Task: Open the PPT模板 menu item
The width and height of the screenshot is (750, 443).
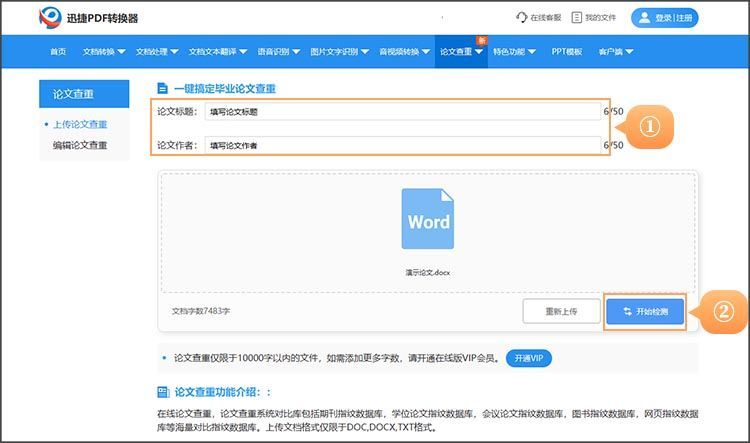Action: (x=567, y=52)
